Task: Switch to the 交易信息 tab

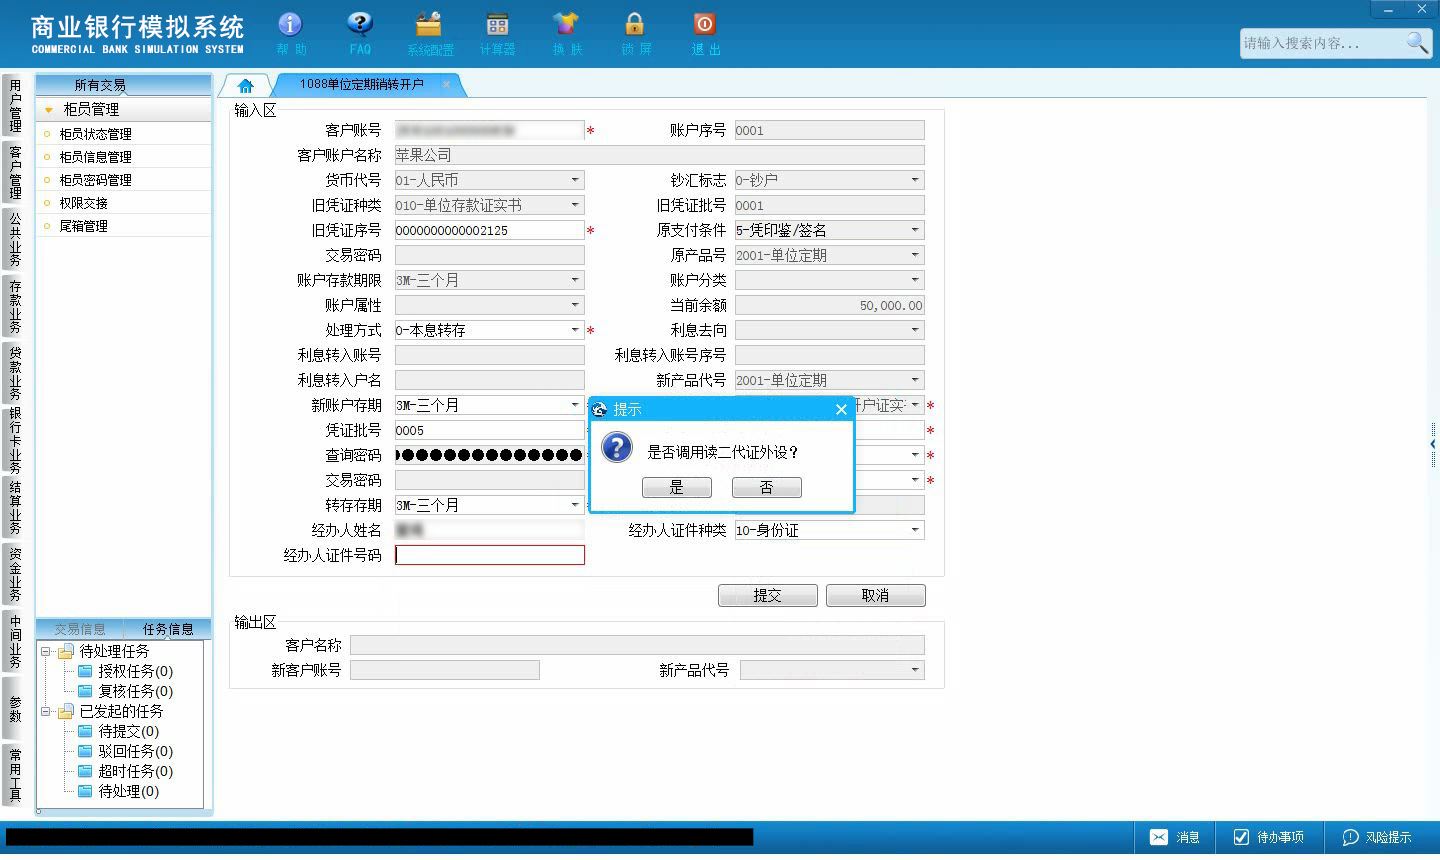Action: pos(80,629)
